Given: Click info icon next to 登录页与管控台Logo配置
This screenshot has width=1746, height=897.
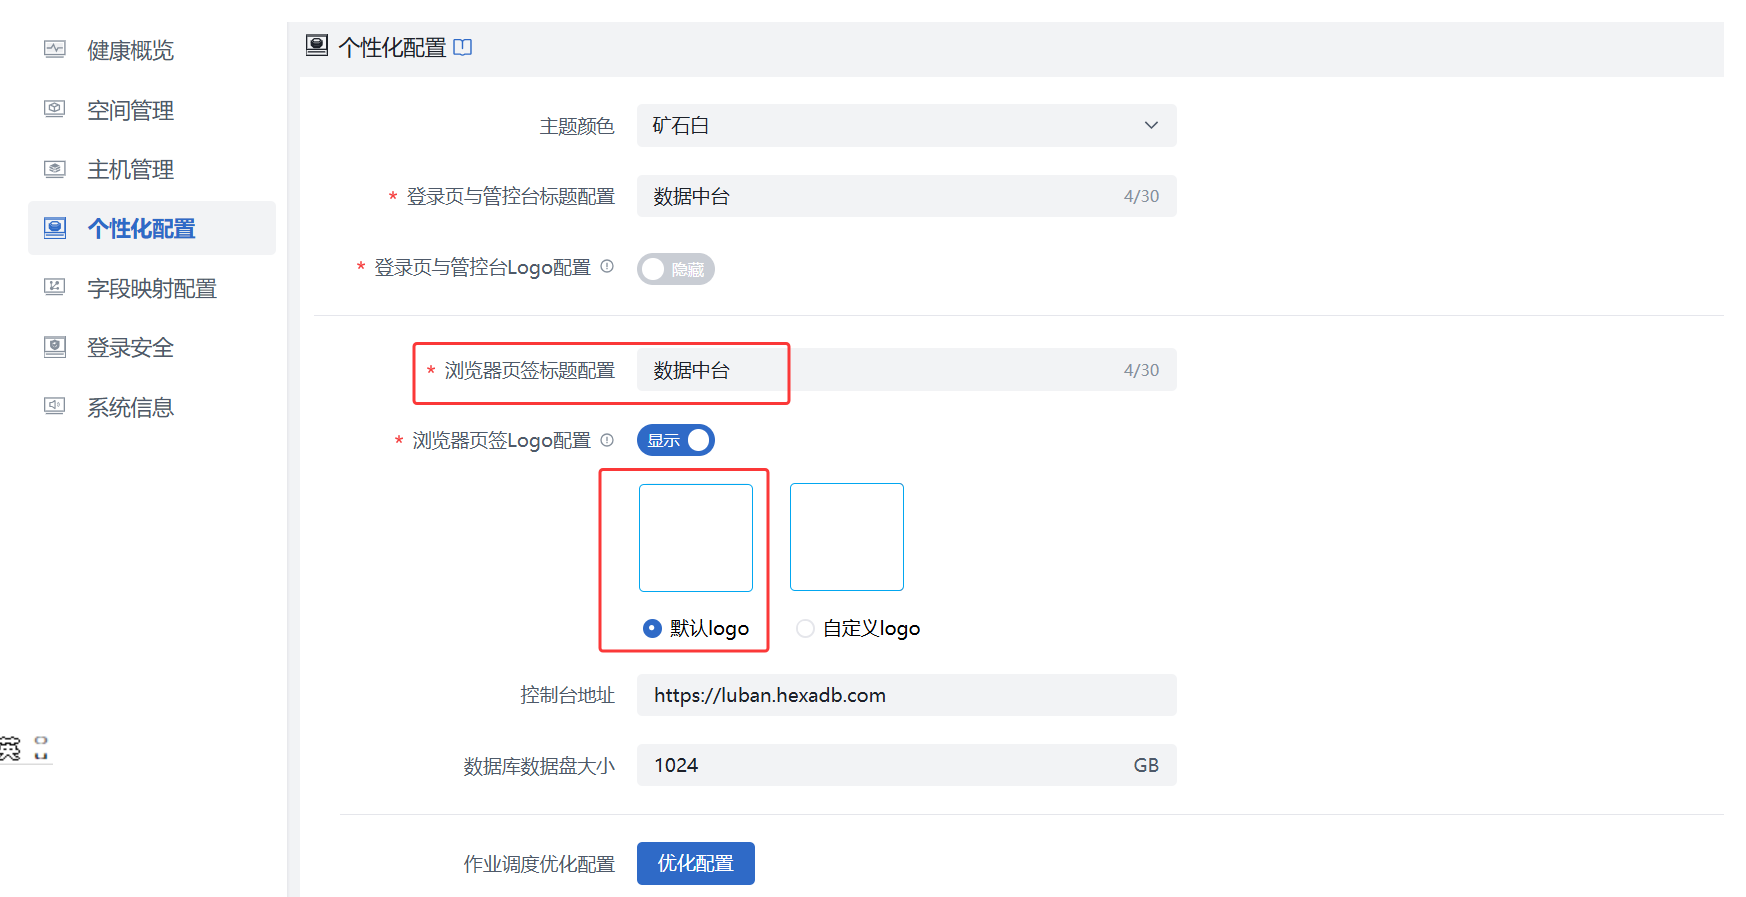Looking at the screenshot, I should 607,267.
